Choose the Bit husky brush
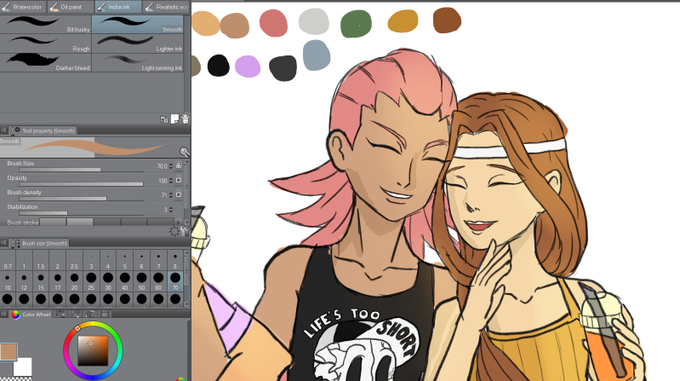The width and height of the screenshot is (680, 381). (46, 24)
